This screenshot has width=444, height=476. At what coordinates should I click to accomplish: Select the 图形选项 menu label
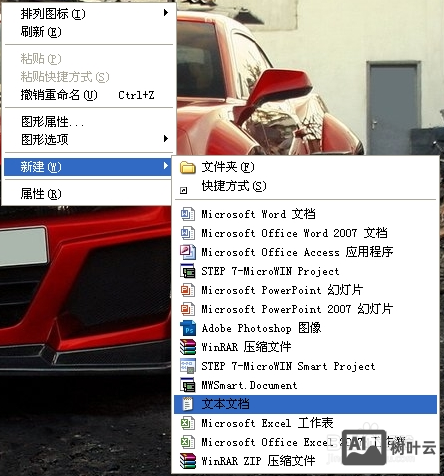tap(45, 139)
